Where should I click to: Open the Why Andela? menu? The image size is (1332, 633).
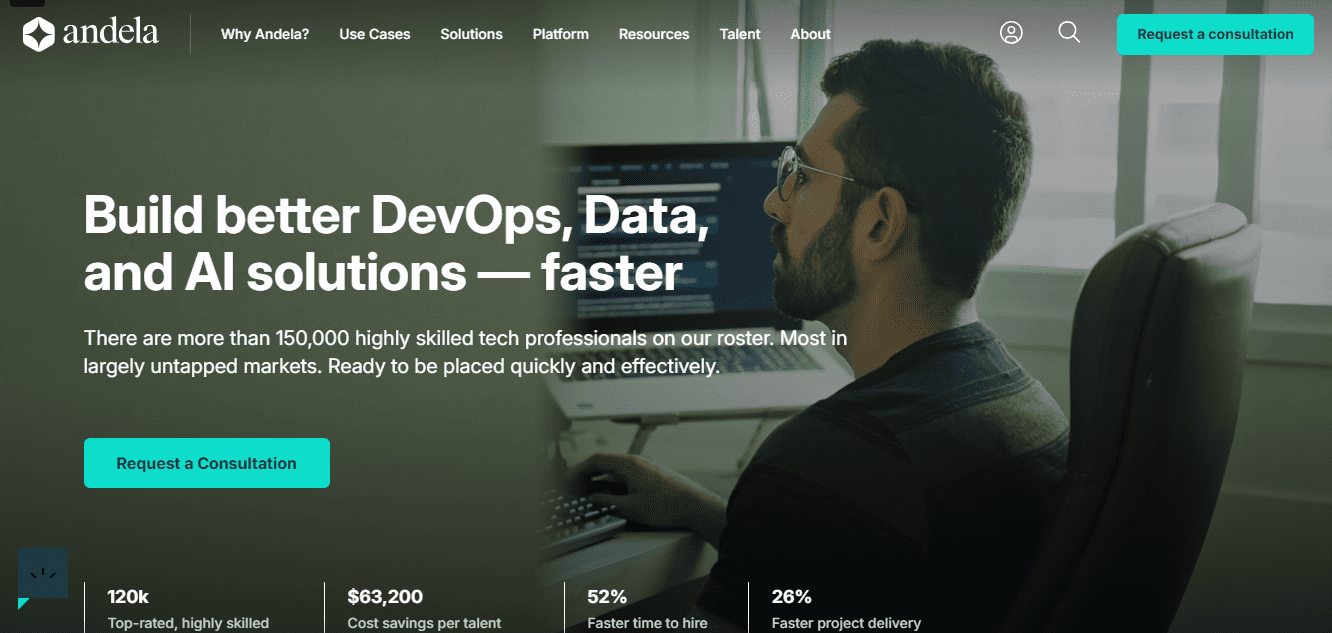pos(265,34)
